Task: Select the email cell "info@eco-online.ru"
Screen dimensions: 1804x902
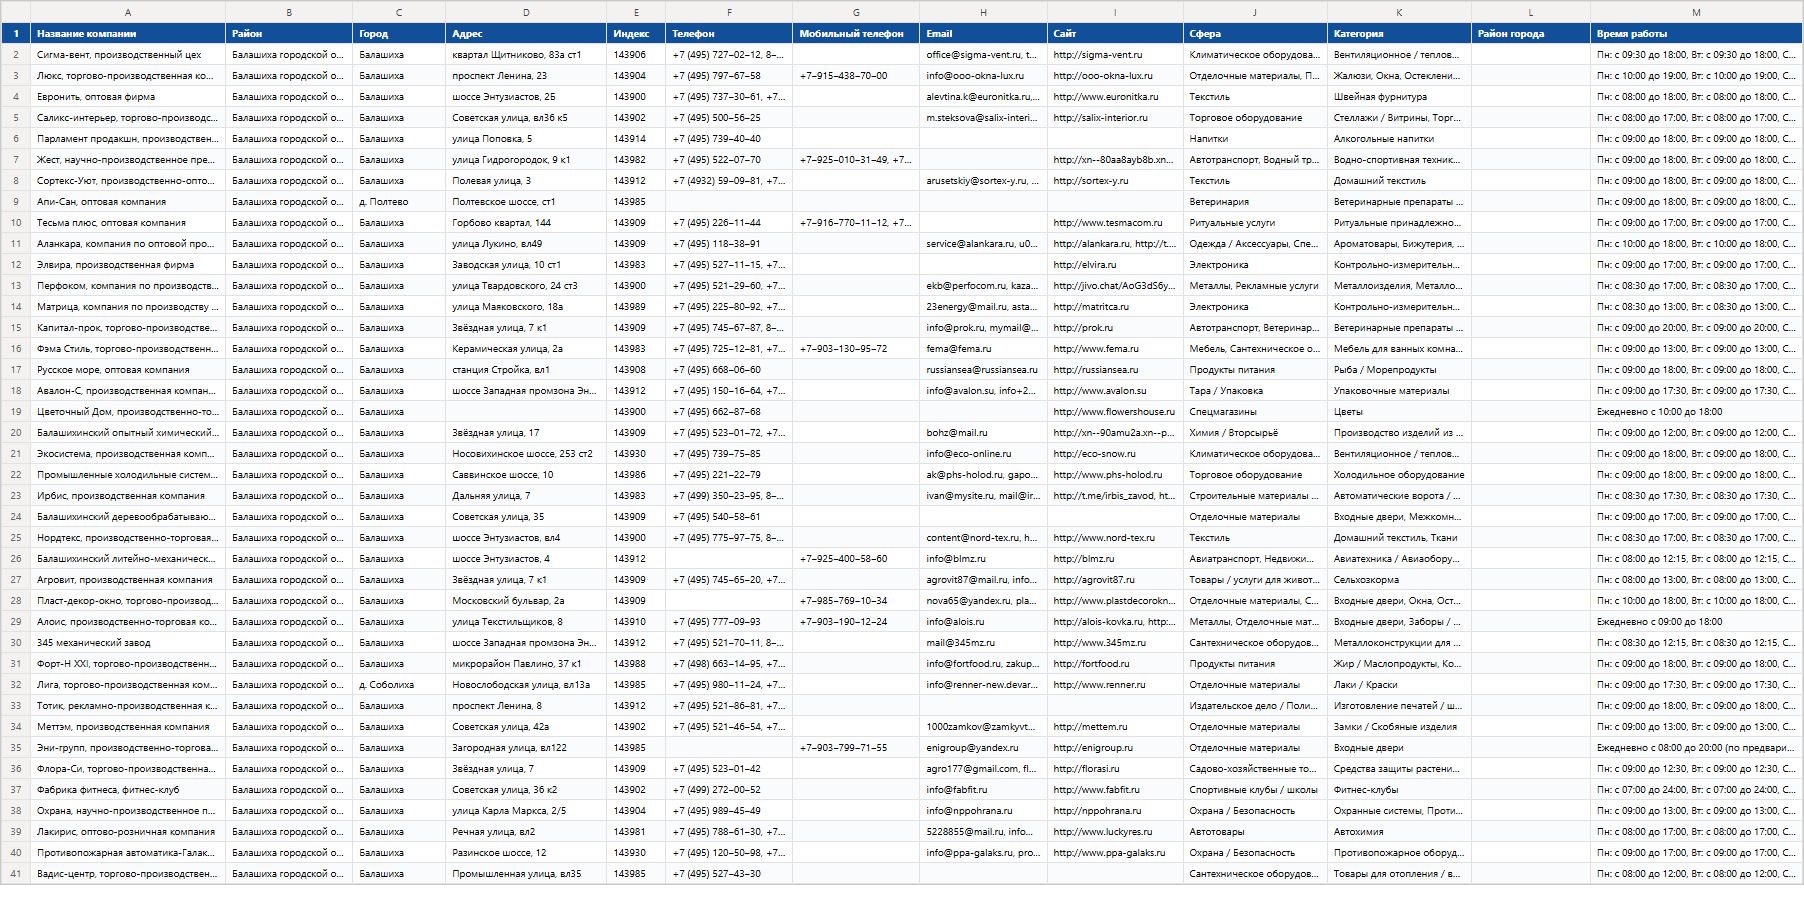Action: pos(984,454)
